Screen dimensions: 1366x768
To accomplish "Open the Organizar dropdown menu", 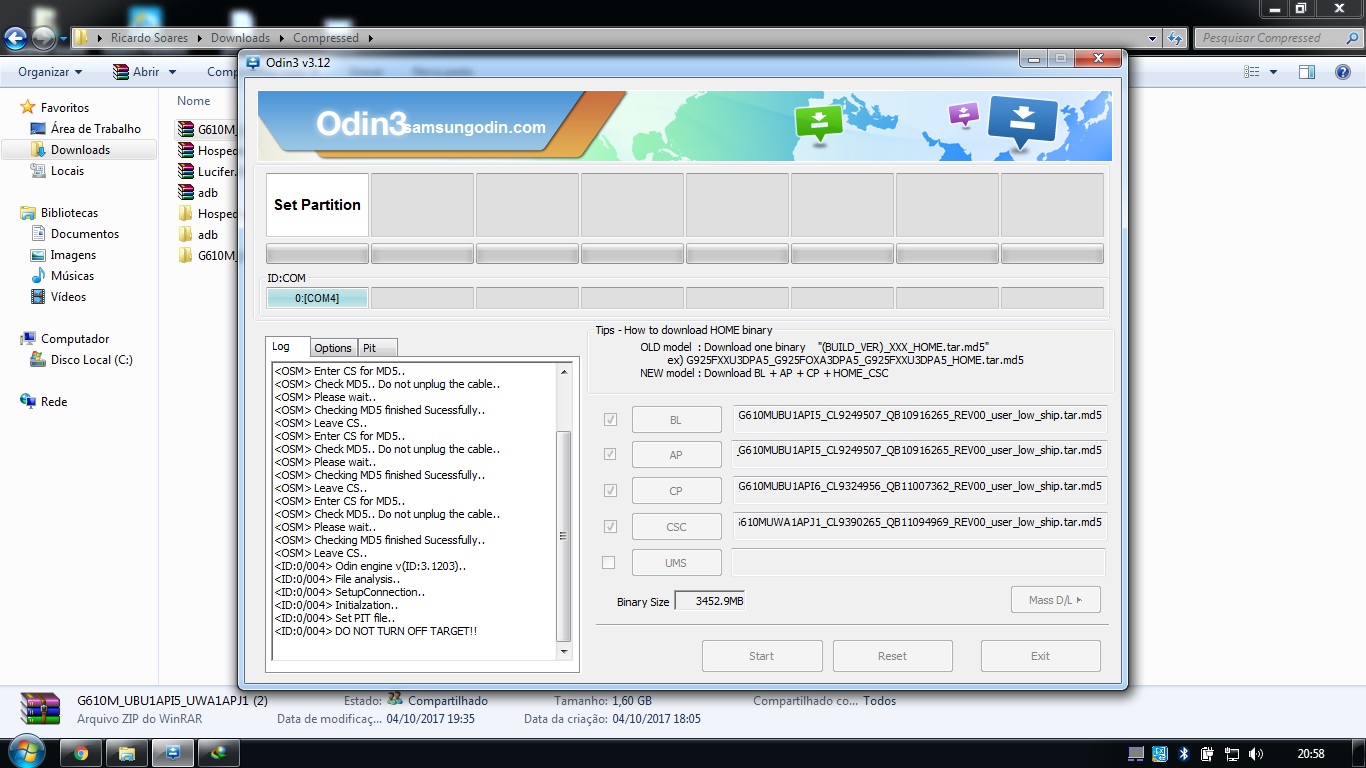I will click(50, 72).
